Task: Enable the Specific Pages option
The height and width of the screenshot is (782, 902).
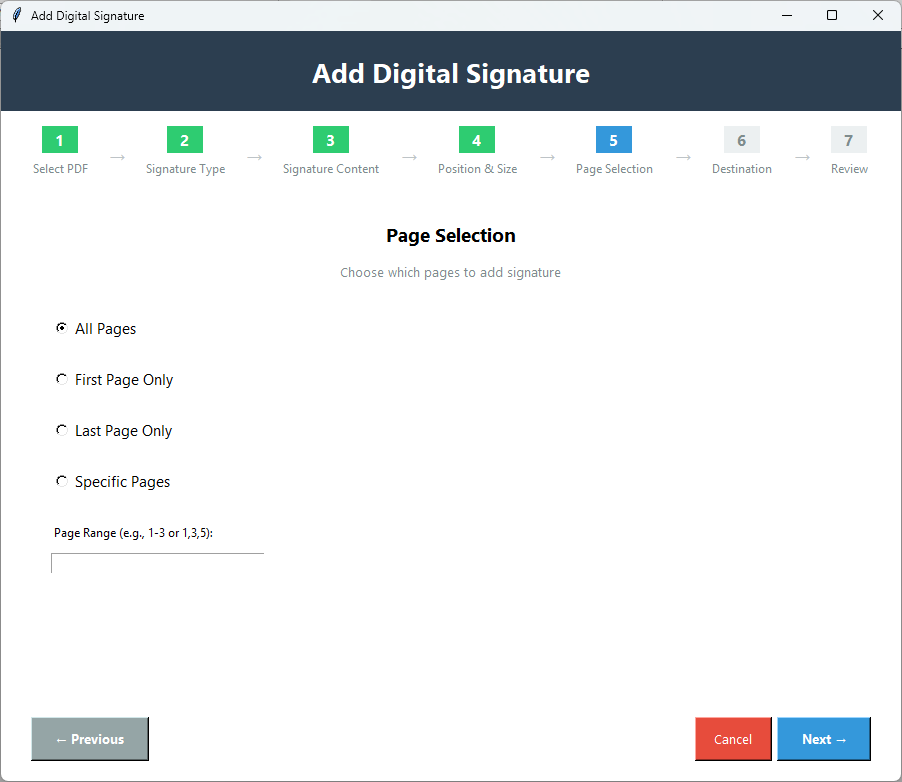Action: click(x=61, y=480)
